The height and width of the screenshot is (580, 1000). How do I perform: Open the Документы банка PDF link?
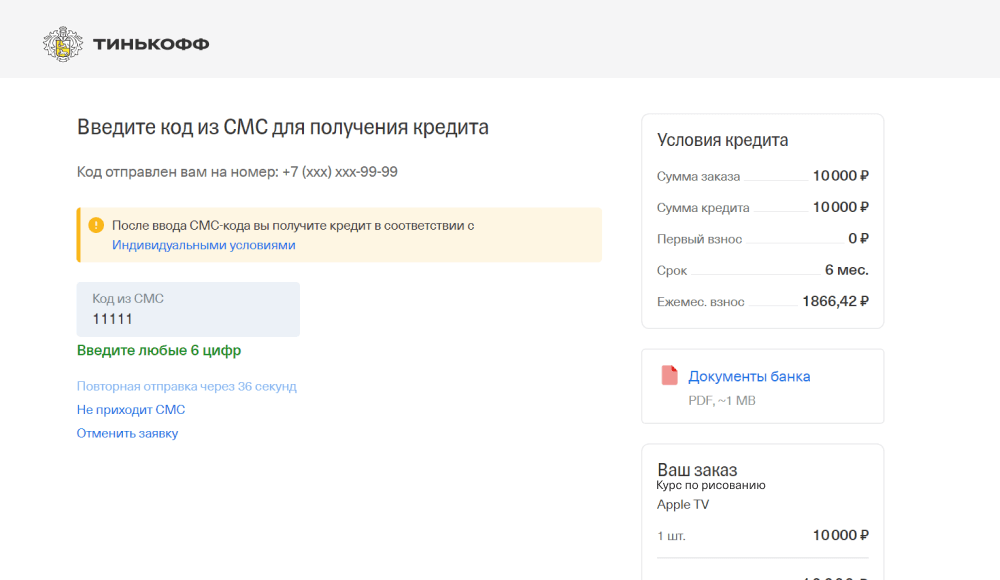point(750,375)
